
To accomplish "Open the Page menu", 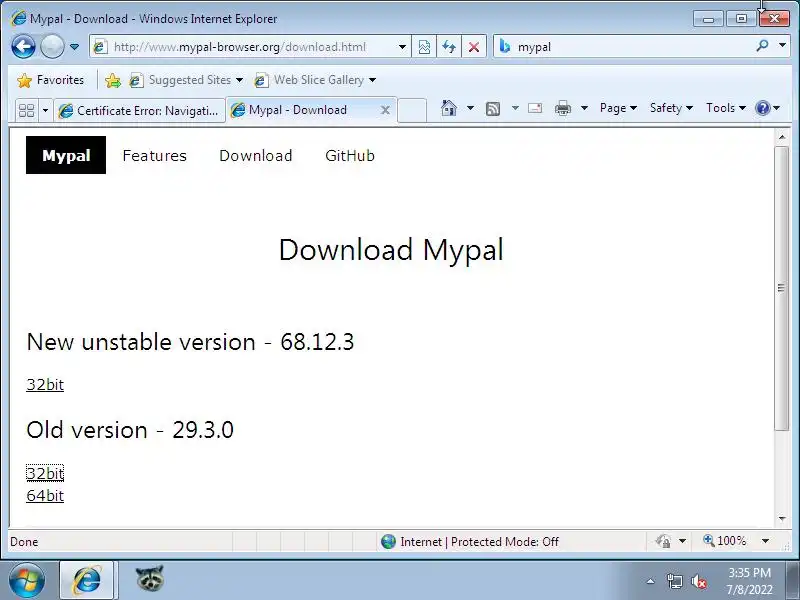I will (618, 108).
